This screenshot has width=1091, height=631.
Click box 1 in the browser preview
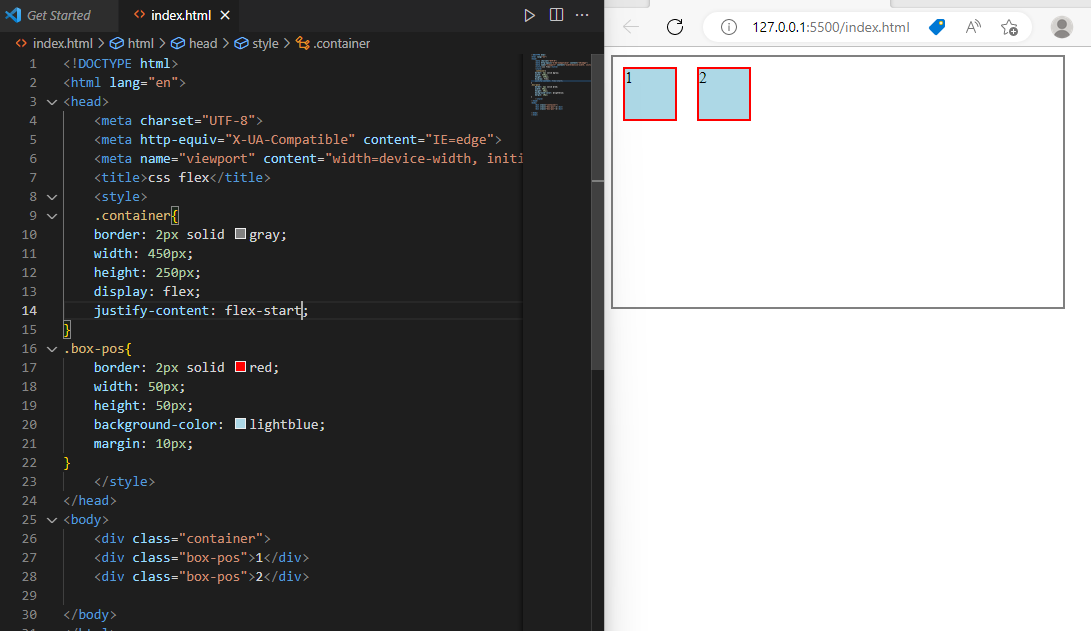[x=650, y=94]
